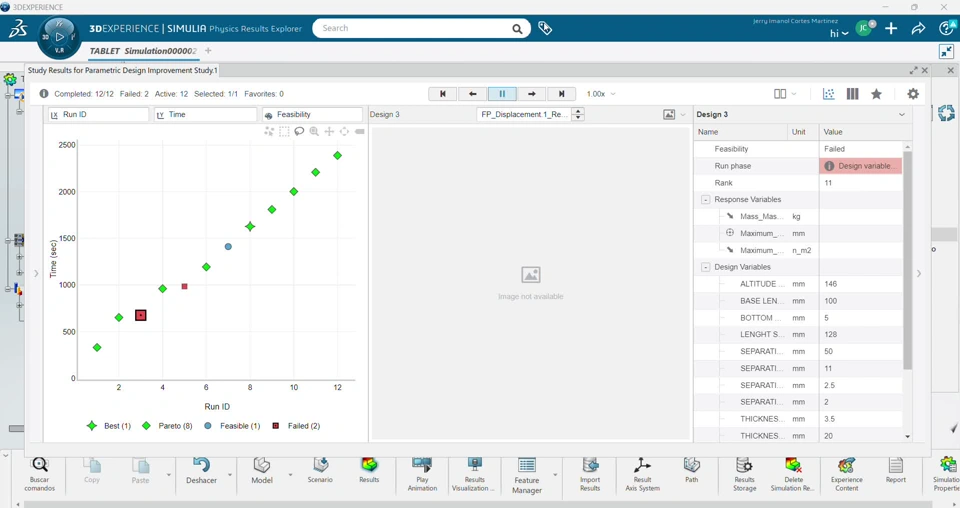960x508 pixels.
Task: Open the Feature Manager
Action: coord(527,476)
